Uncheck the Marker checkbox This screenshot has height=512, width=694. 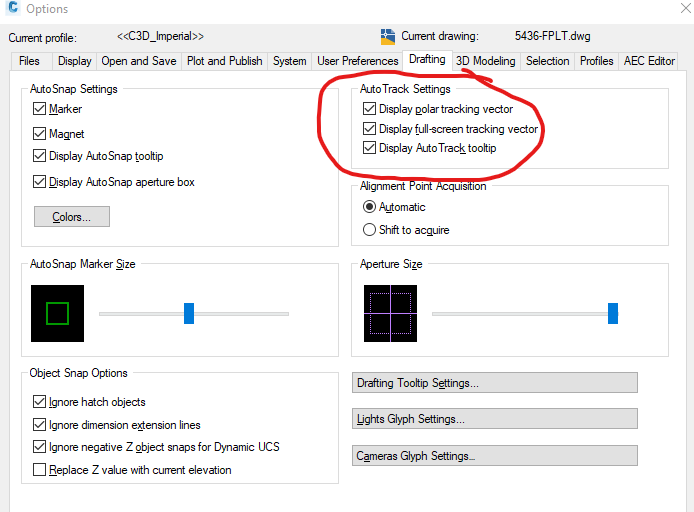point(39,108)
